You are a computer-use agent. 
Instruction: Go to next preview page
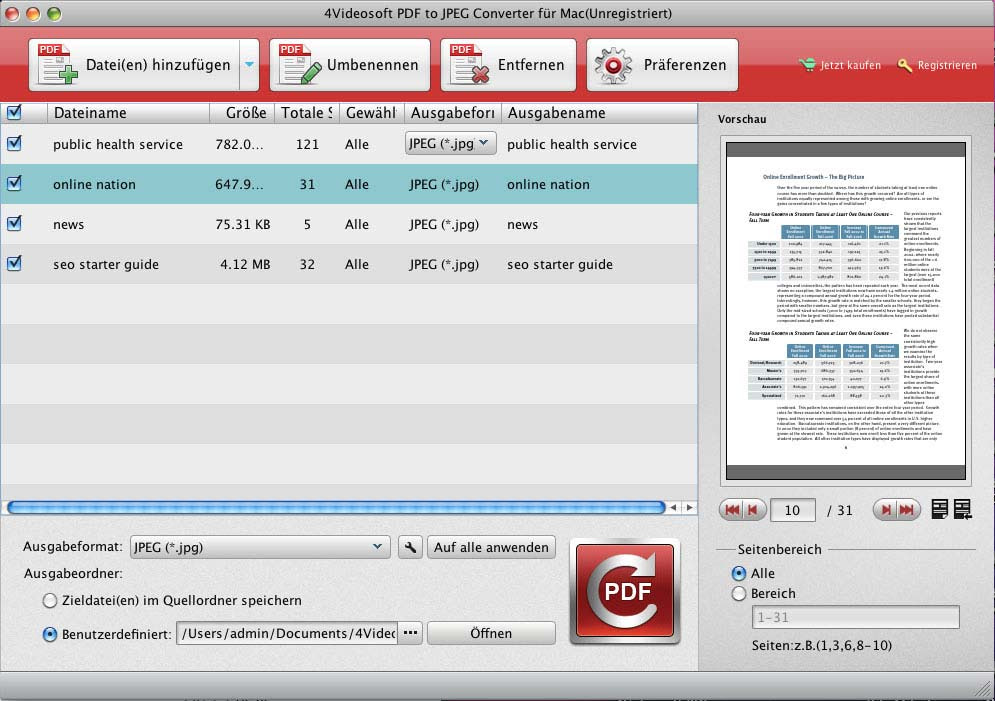(885, 509)
